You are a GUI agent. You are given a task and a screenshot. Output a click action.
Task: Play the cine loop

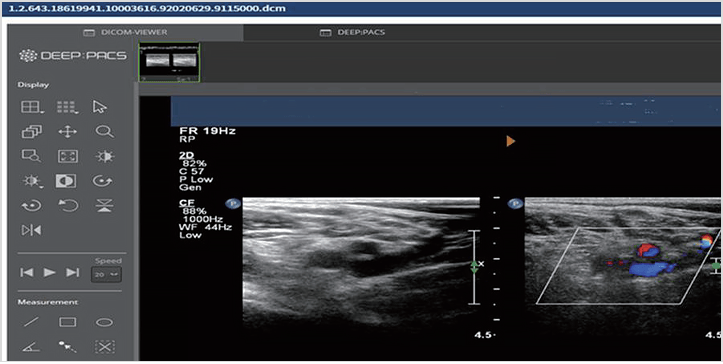tap(49, 273)
